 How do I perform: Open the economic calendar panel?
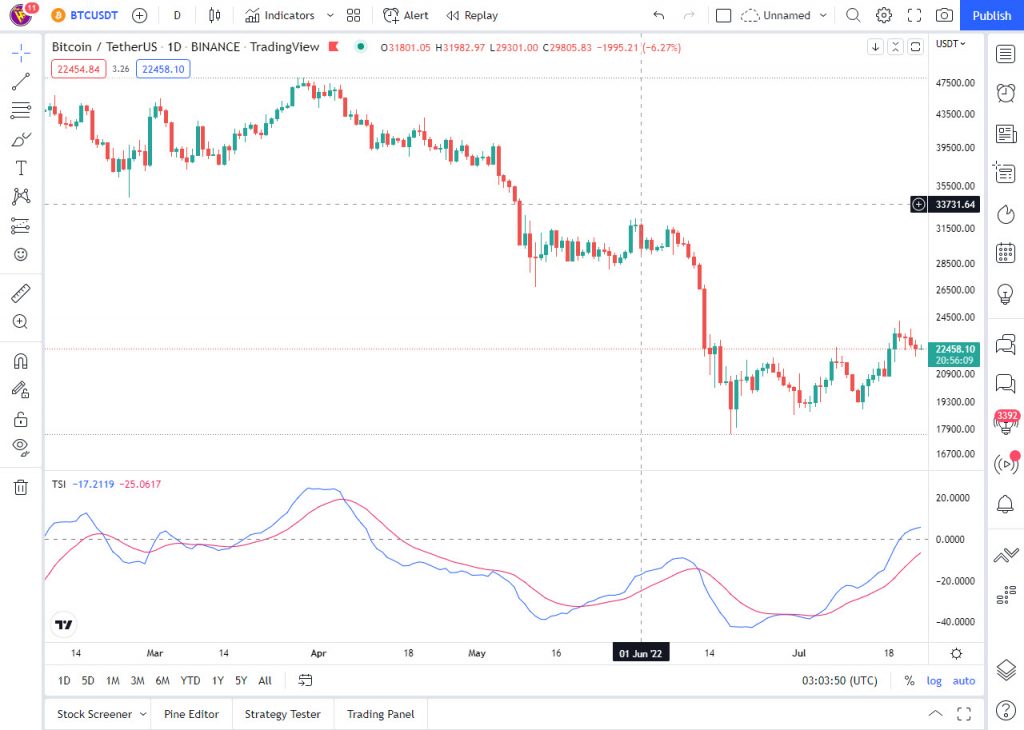pyautogui.click(x=1006, y=253)
